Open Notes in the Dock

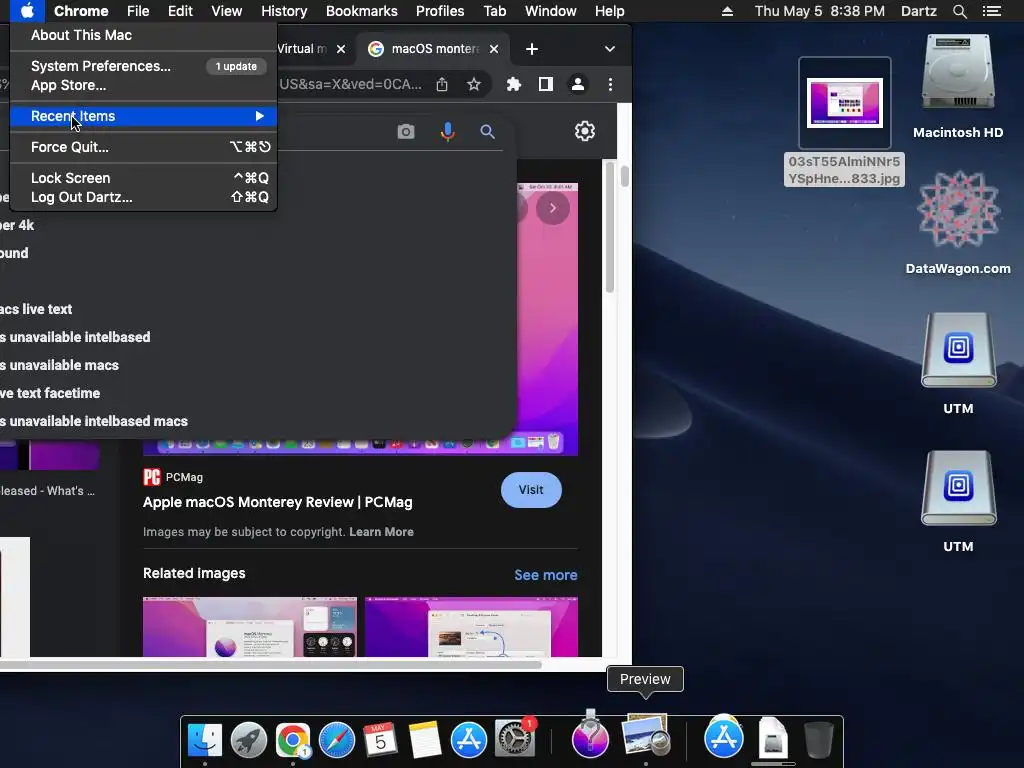(424, 740)
